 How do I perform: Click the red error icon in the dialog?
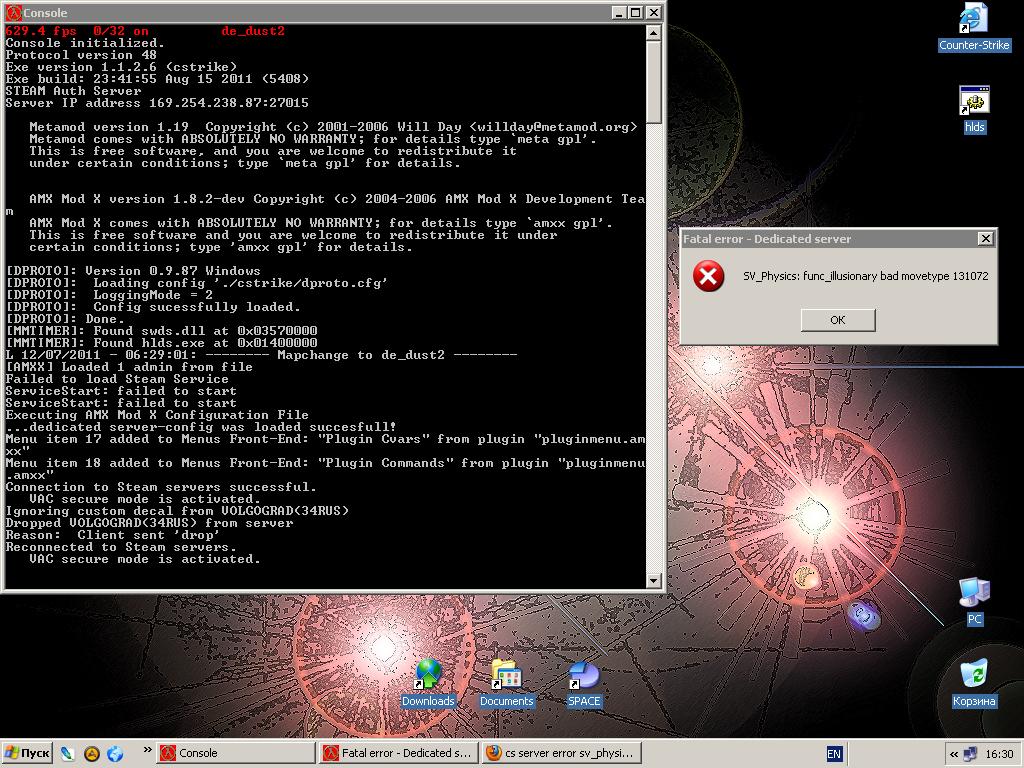(709, 276)
